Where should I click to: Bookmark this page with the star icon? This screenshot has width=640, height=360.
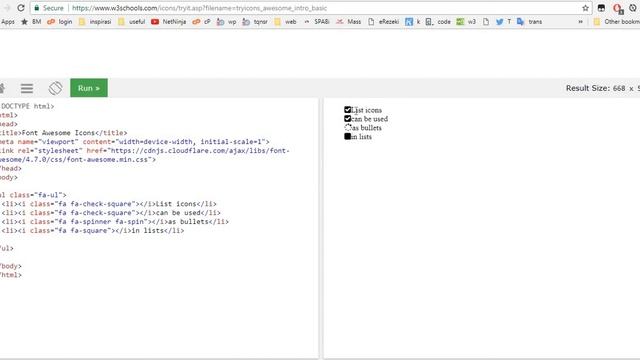coord(585,8)
